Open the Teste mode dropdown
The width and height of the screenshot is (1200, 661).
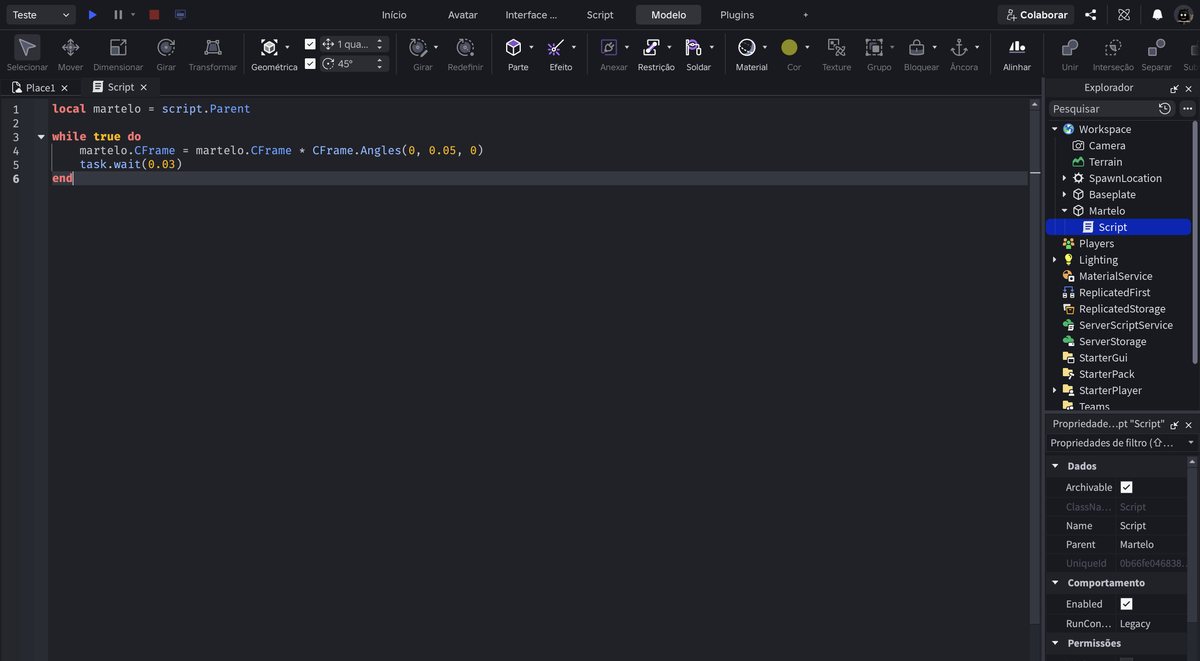pos(40,15)
